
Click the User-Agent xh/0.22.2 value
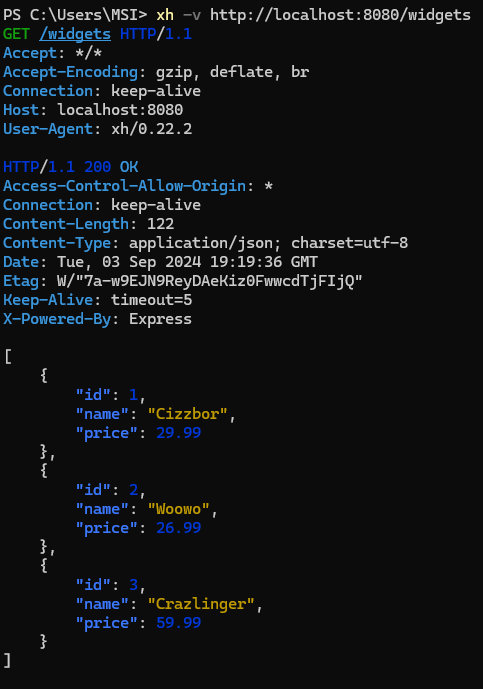152,129
